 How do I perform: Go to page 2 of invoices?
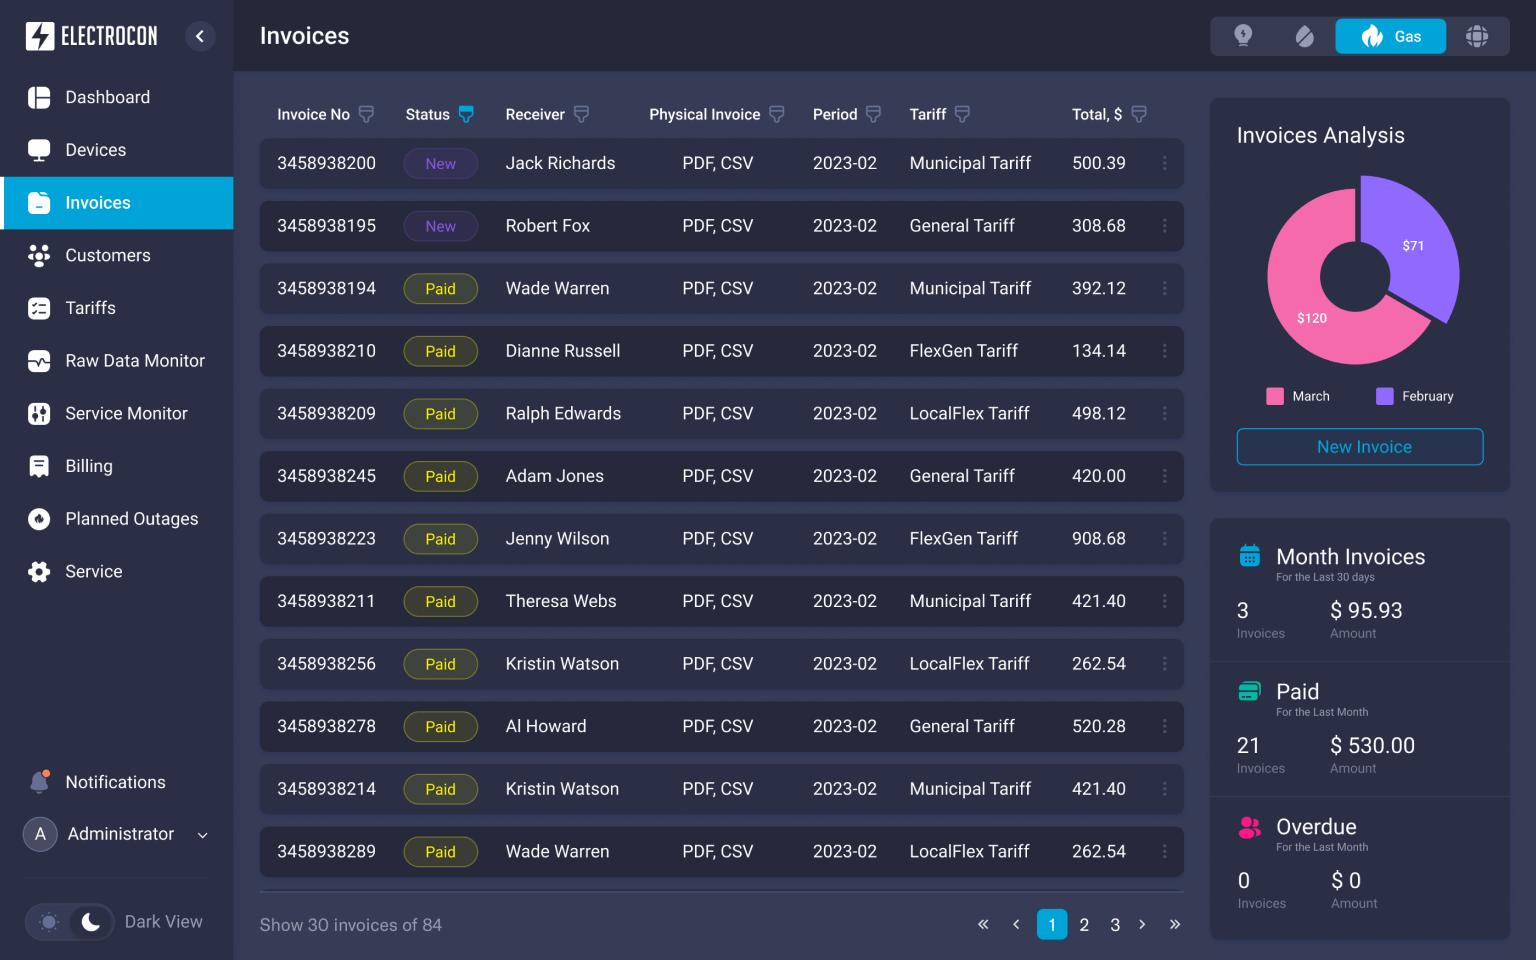click(x=1084, y=925)
